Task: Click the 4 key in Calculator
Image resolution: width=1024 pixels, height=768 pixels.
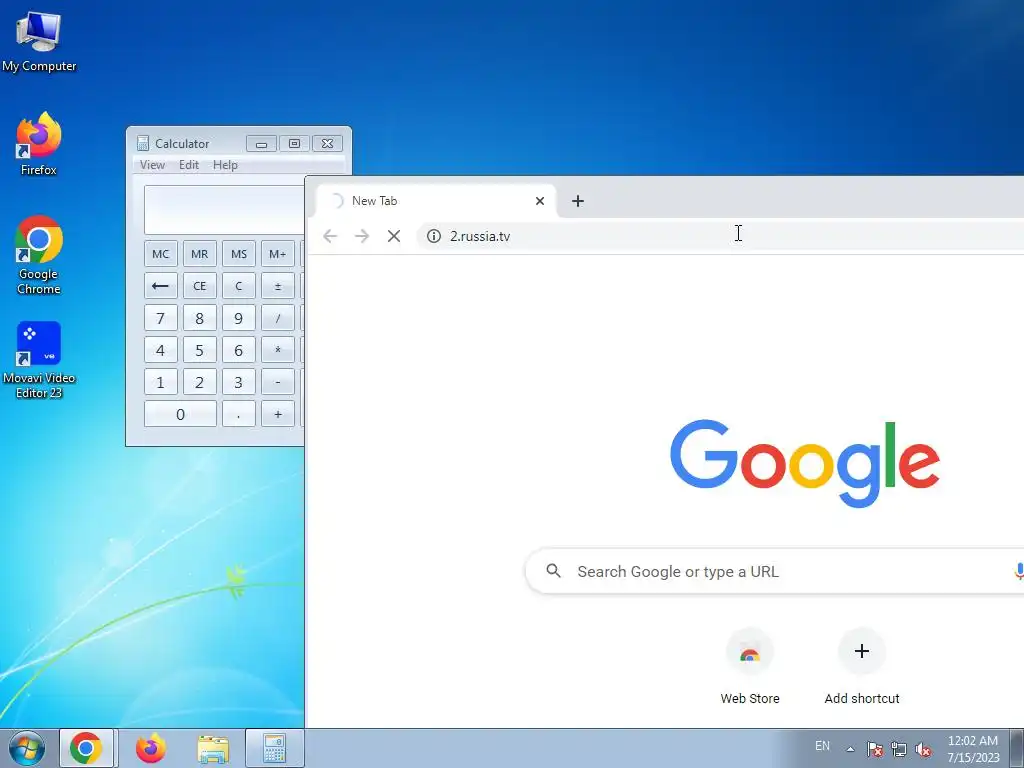Action: coord(161,350)
